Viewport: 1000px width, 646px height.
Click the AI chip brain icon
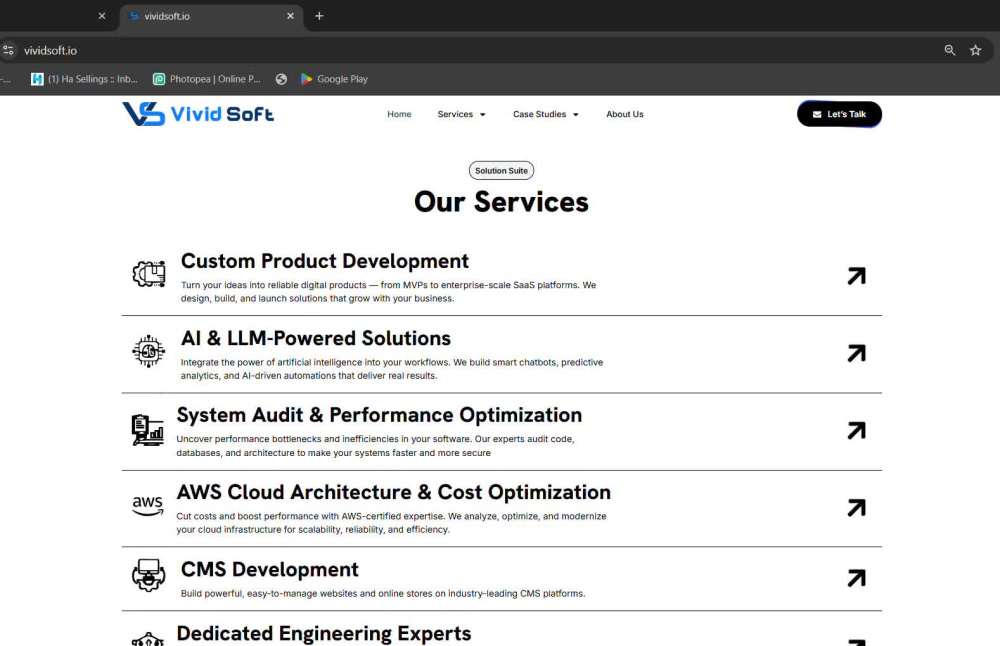tap(149, 351)
